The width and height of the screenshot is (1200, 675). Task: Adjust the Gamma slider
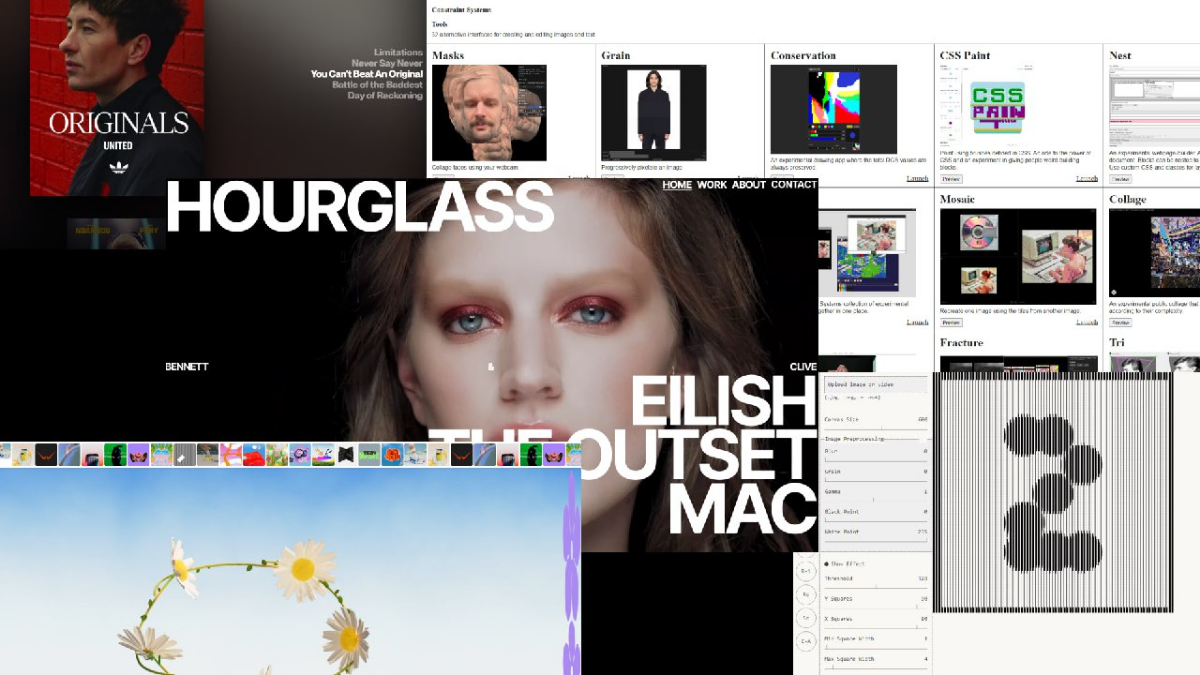[876, 500]
